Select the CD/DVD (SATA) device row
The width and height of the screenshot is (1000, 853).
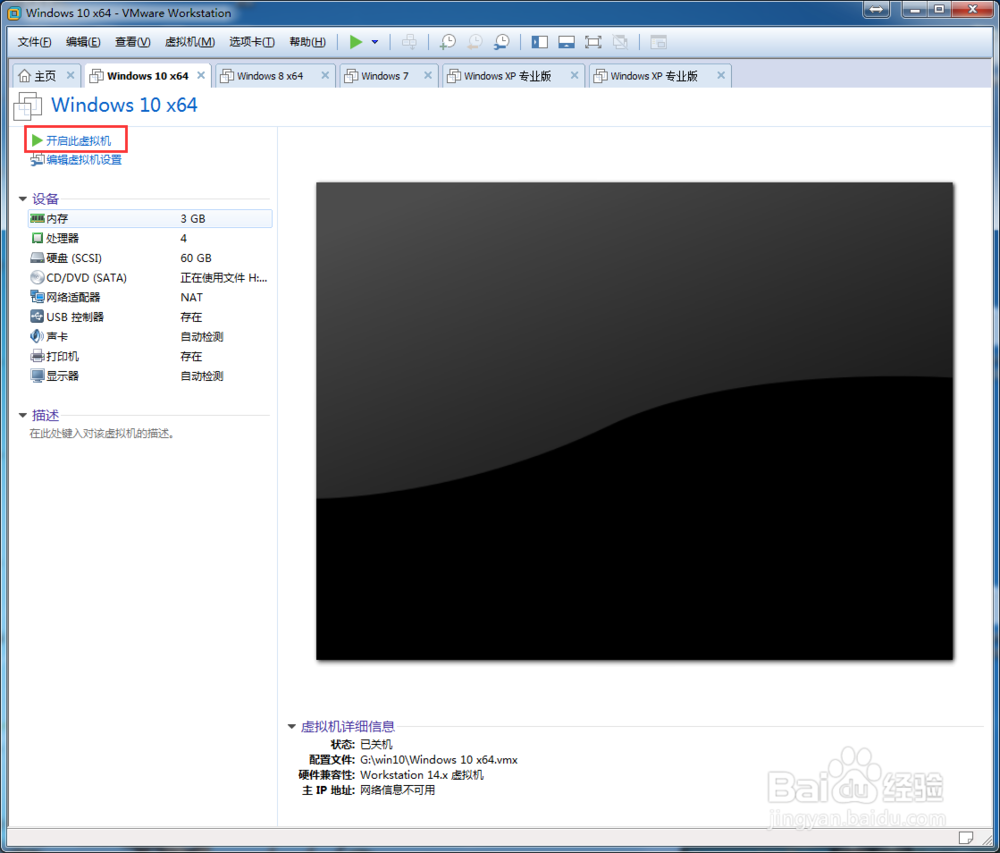click(x=151, y=278)
